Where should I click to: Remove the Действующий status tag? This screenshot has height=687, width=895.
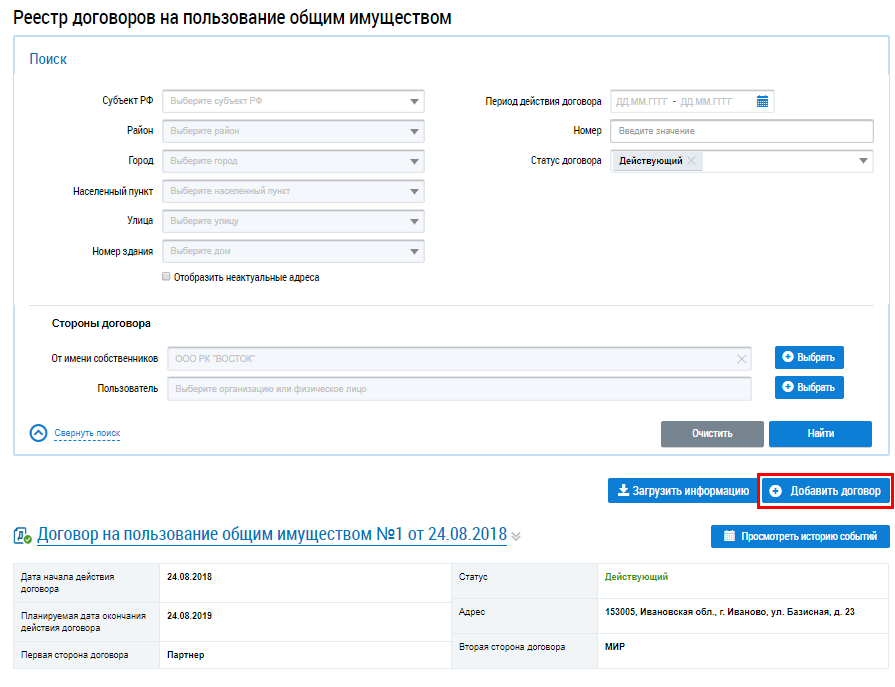pyautogui.click(x=691, y=161)
